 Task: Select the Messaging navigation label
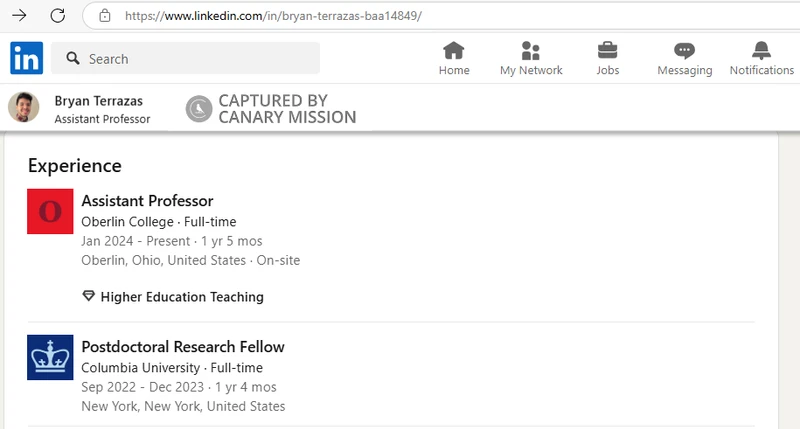(685, 70)
